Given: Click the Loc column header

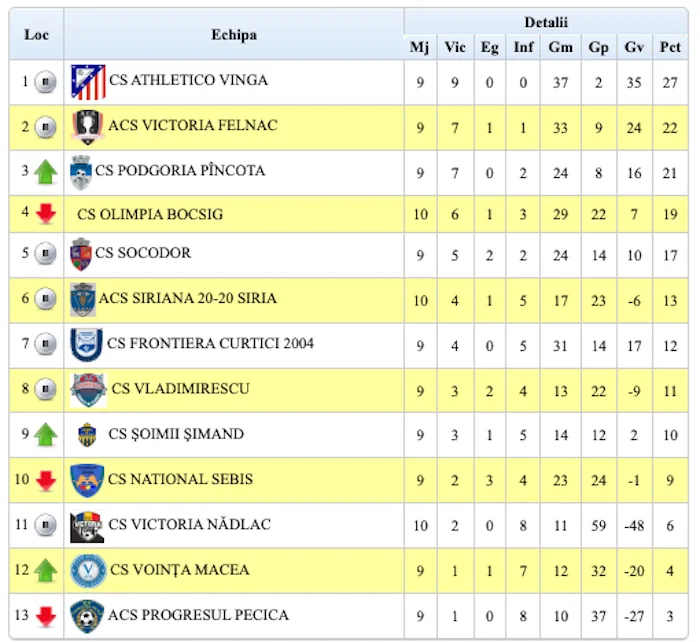Looking at the screenshot, I should coord(36,35).
